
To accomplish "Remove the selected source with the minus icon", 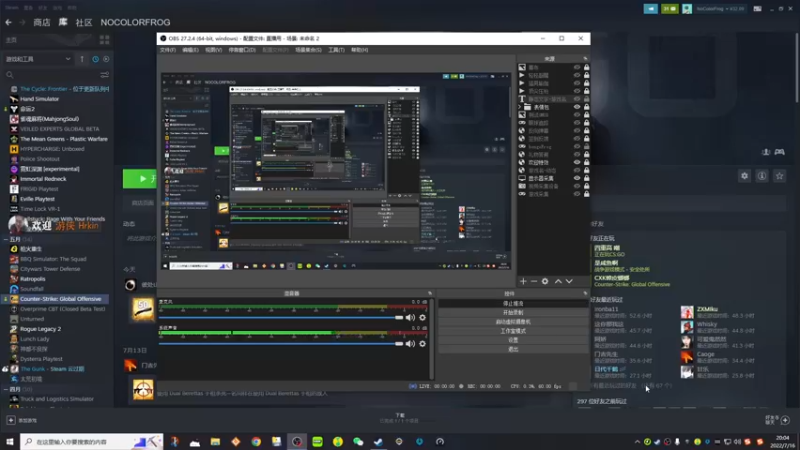I will (x=534, y=281).
